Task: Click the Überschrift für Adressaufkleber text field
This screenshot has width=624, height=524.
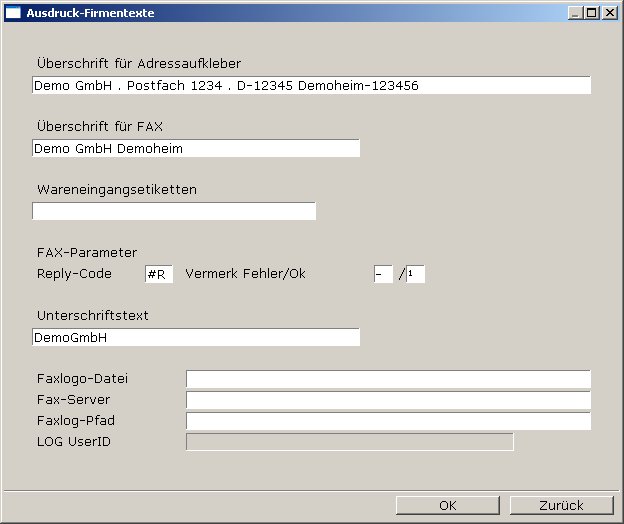Action: [311, 86]
